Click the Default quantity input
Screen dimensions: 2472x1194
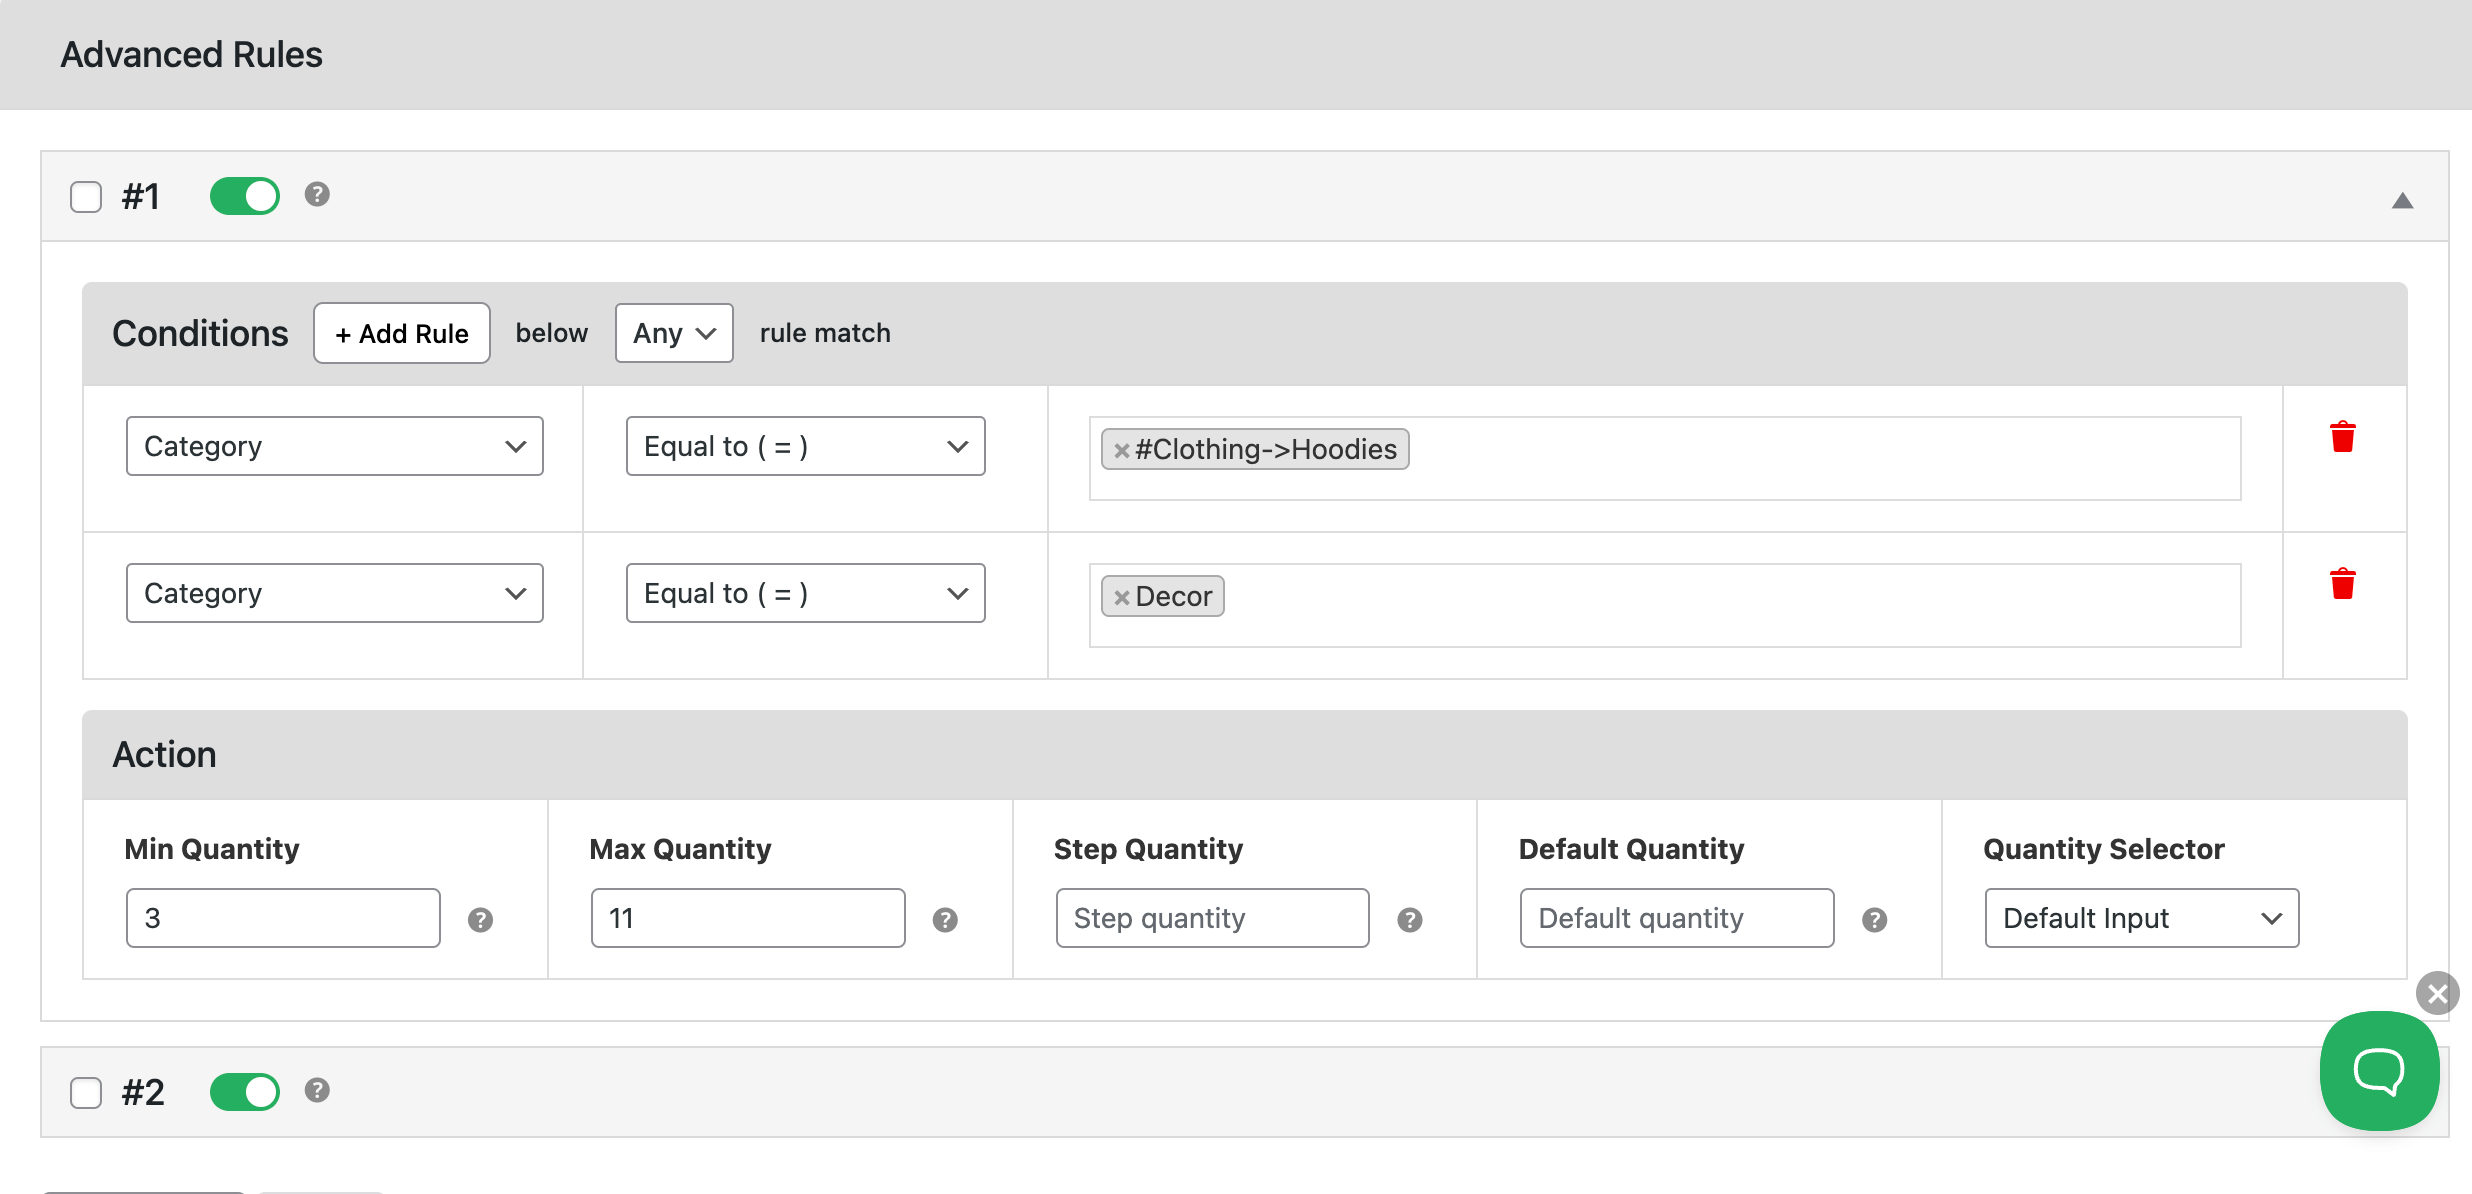pos(1677,918)
